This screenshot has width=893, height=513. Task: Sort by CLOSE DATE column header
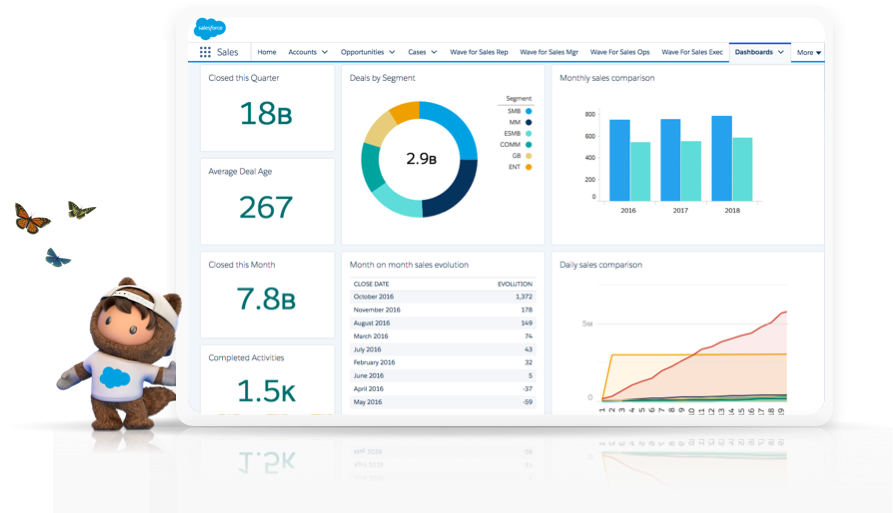coord(371,284)
